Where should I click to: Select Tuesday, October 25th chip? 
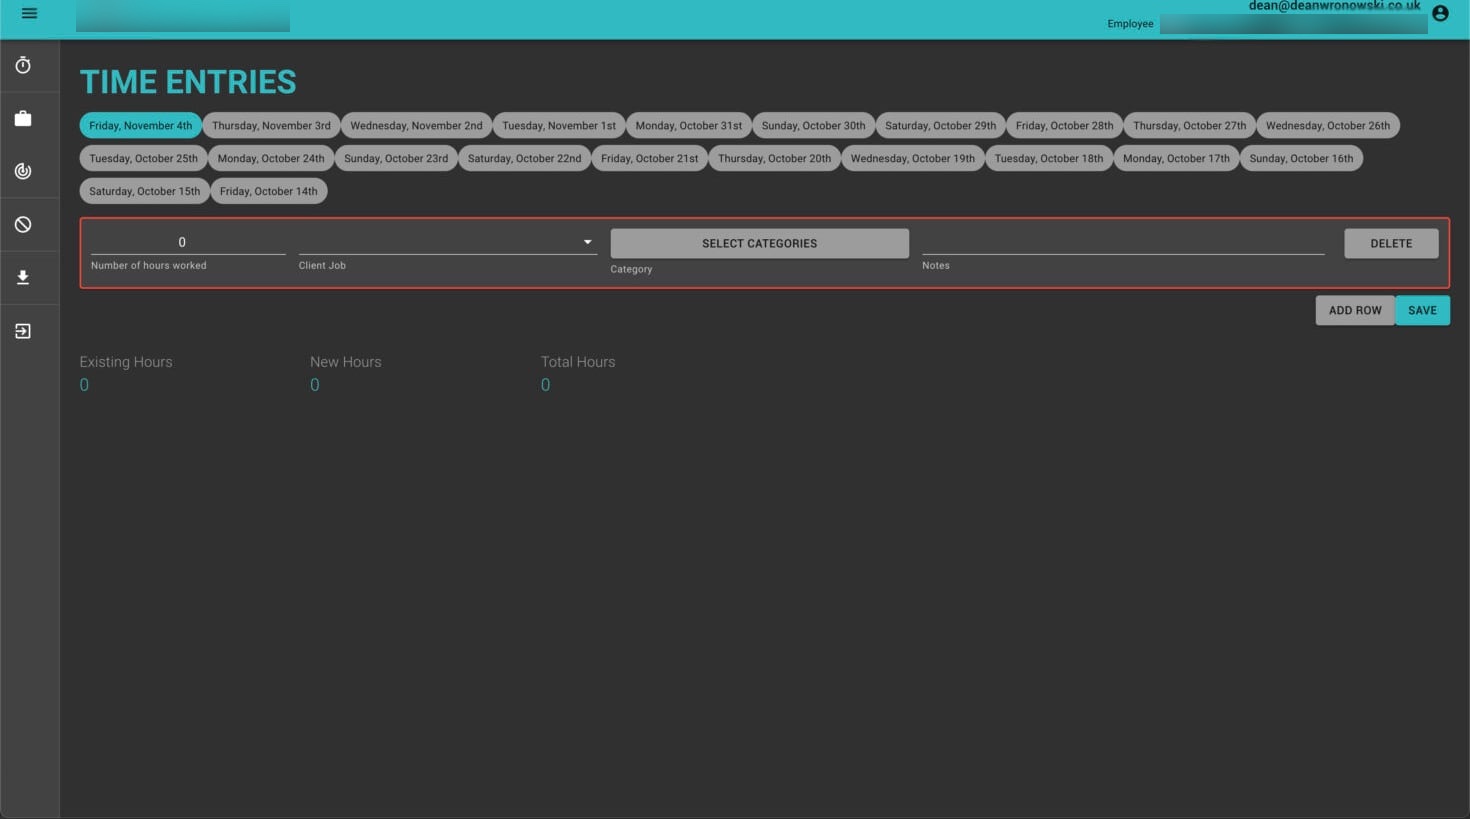click(144, 159)
